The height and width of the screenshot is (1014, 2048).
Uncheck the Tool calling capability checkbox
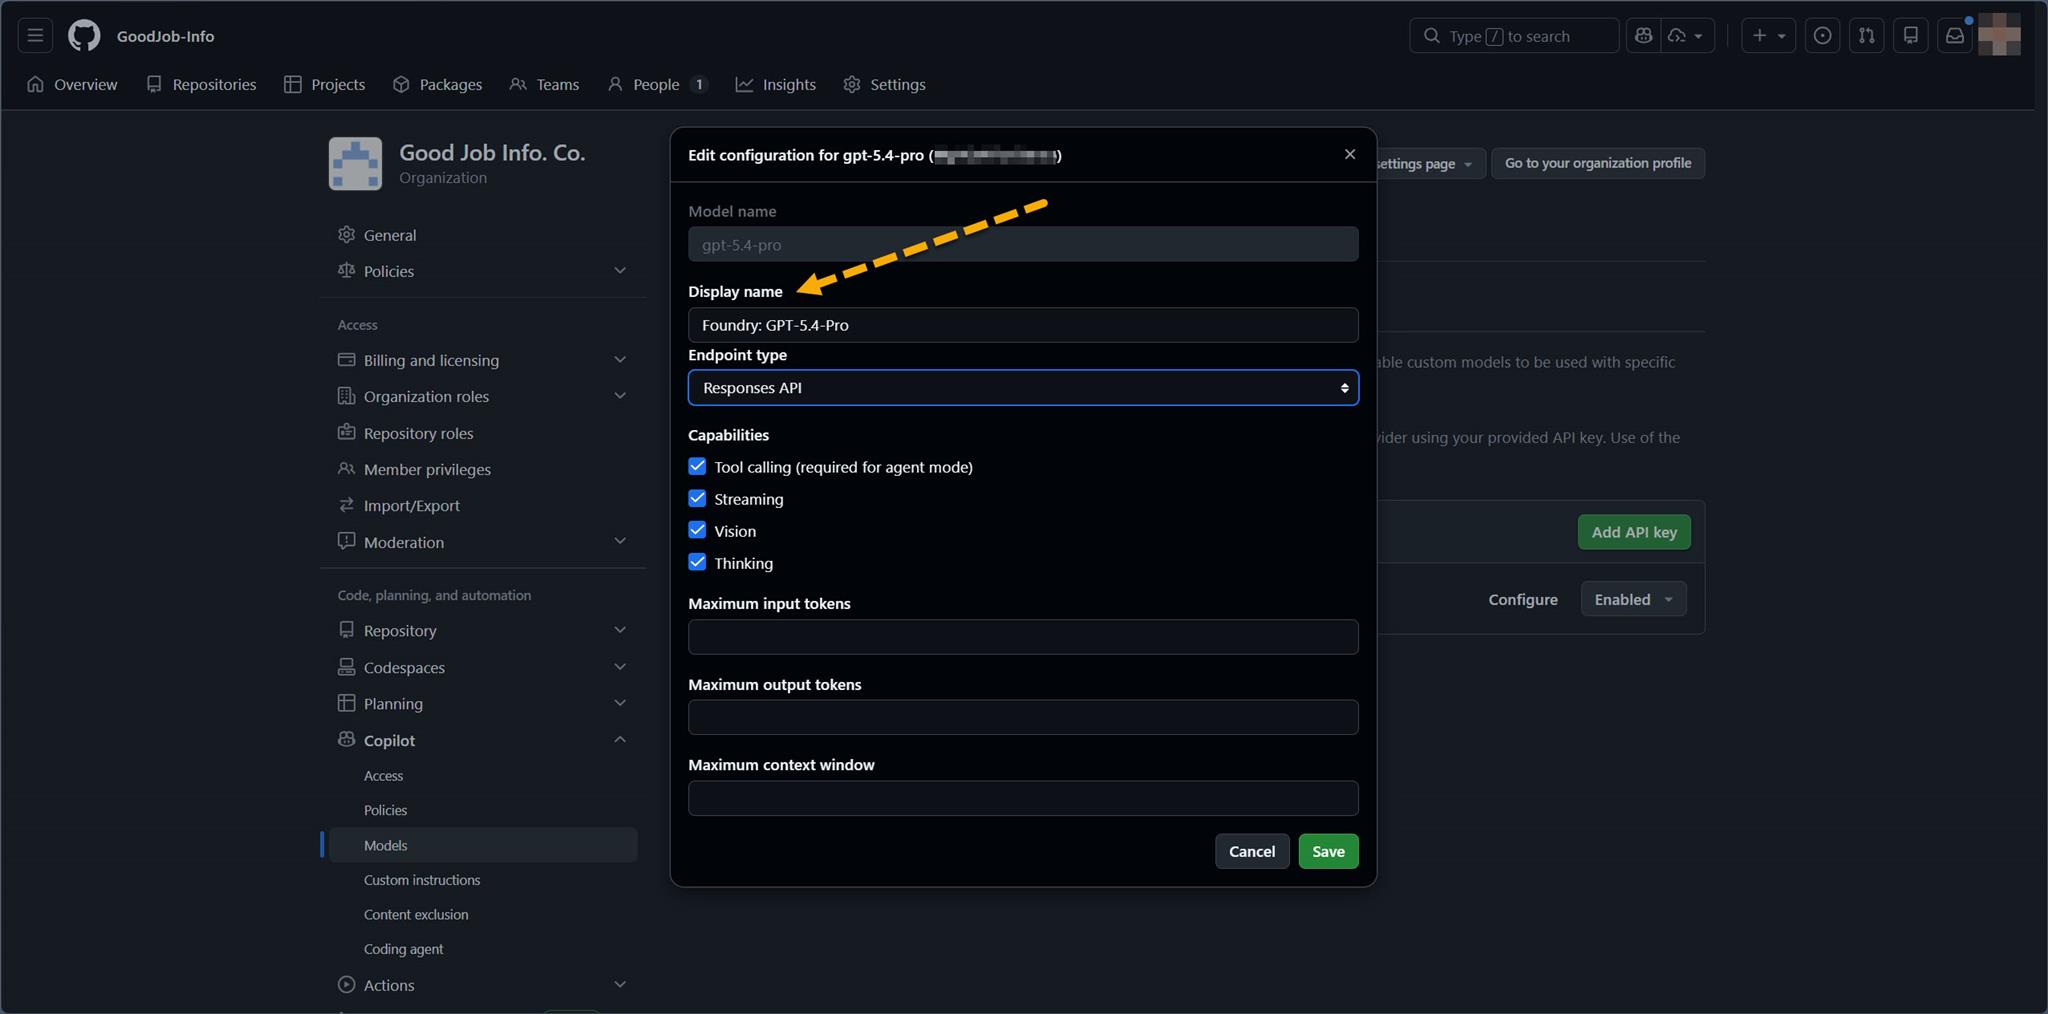pyautogui.click(x=697, y=467)
